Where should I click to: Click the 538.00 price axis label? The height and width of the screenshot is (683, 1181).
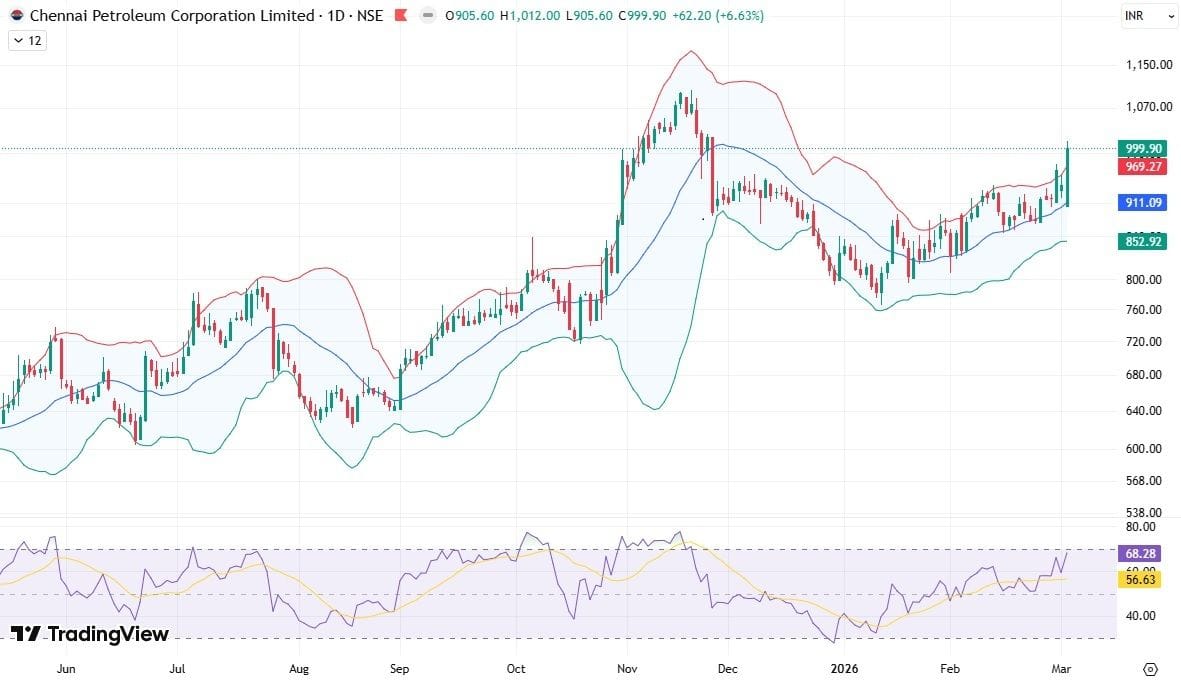click(x=1143, y=513)
